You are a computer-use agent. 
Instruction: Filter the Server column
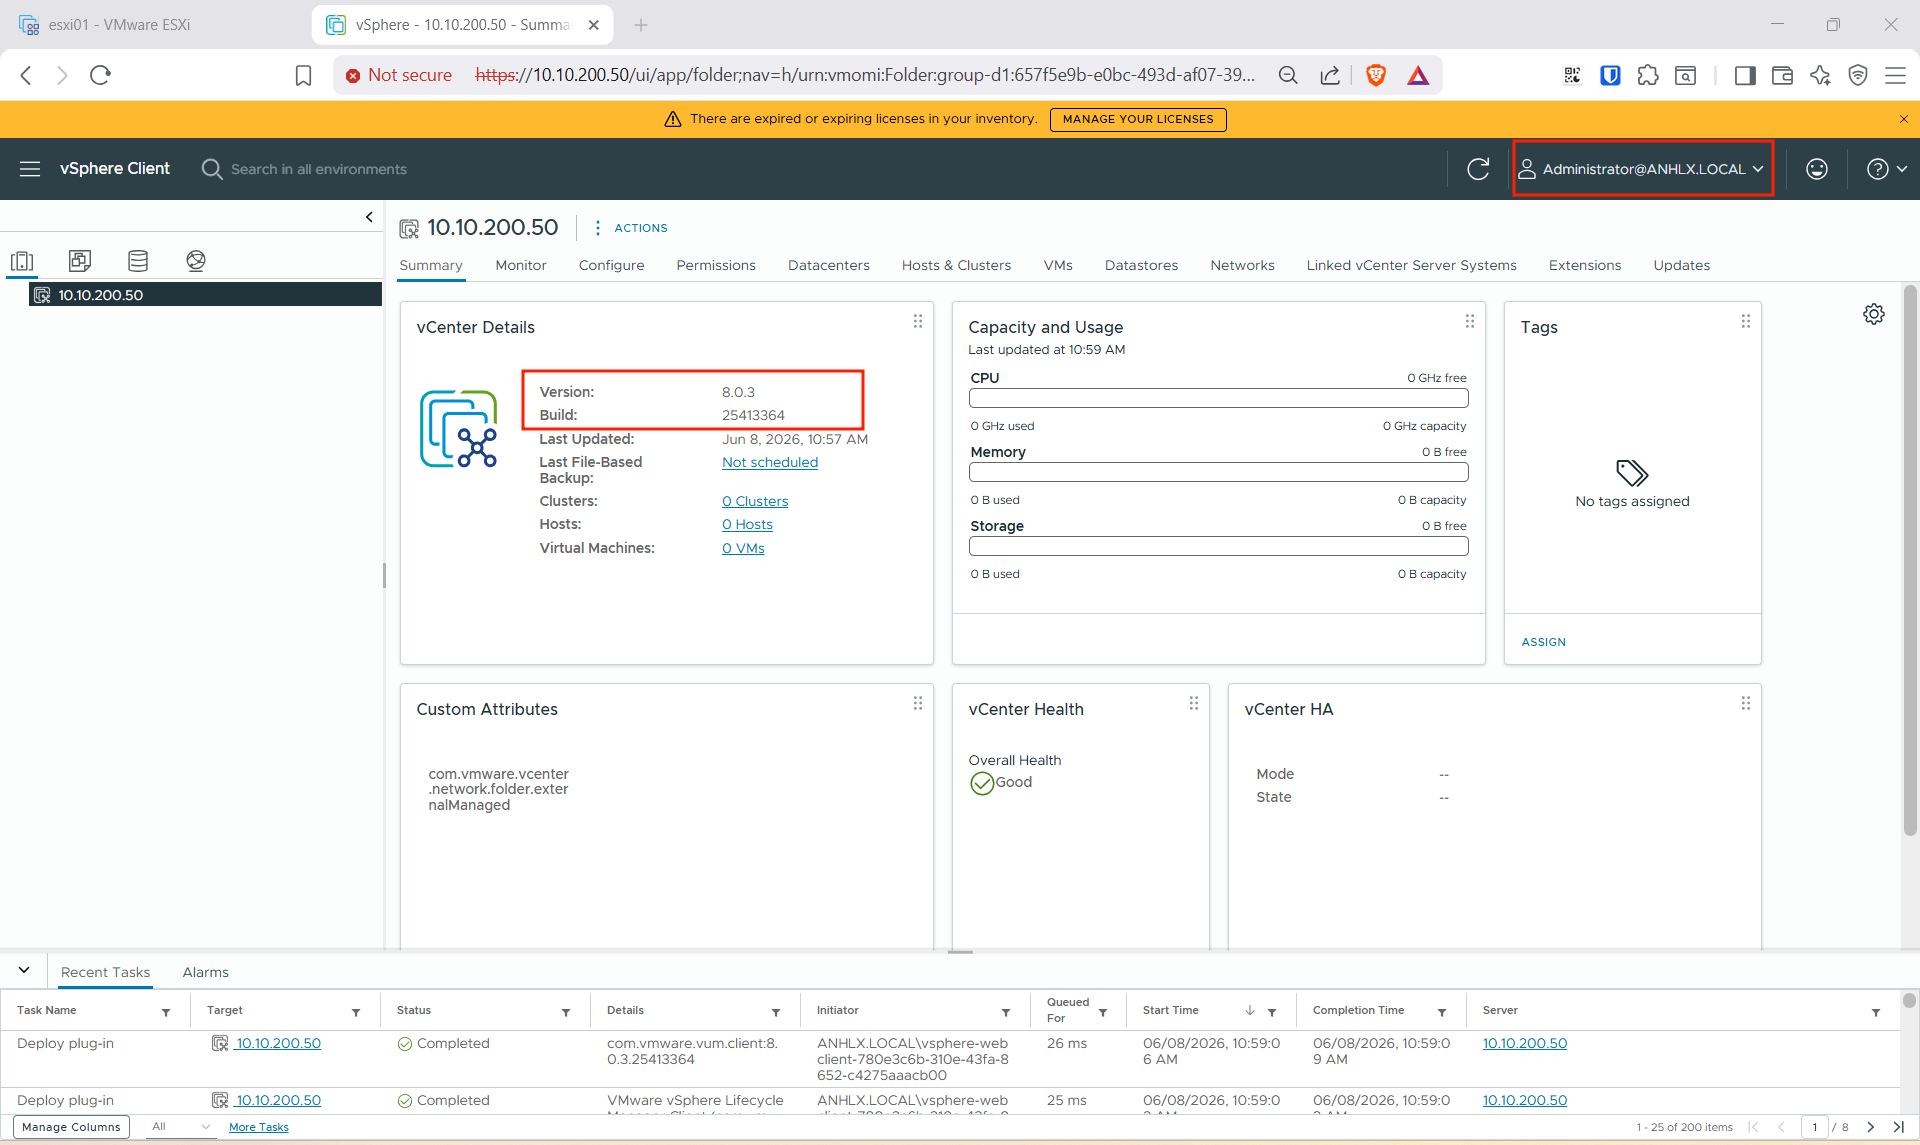(x=1876, y=1012)
